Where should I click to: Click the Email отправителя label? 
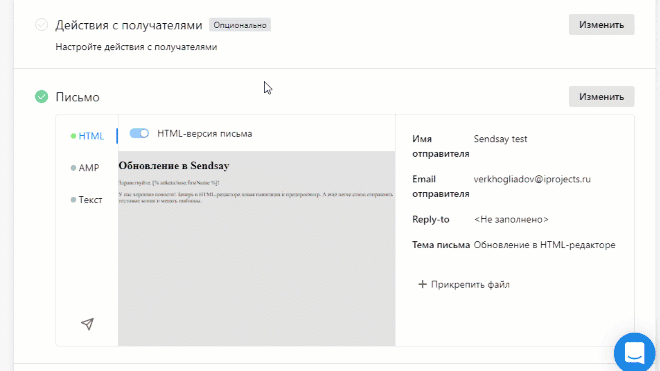point(441,187)
